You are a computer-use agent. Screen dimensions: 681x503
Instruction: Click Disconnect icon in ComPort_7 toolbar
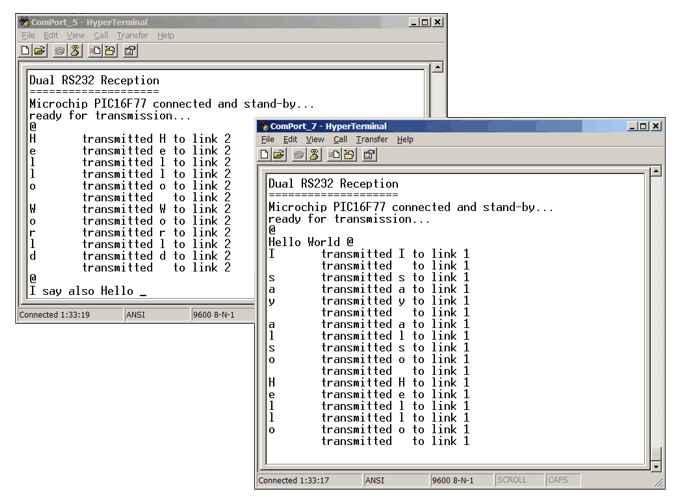point(313,154)
